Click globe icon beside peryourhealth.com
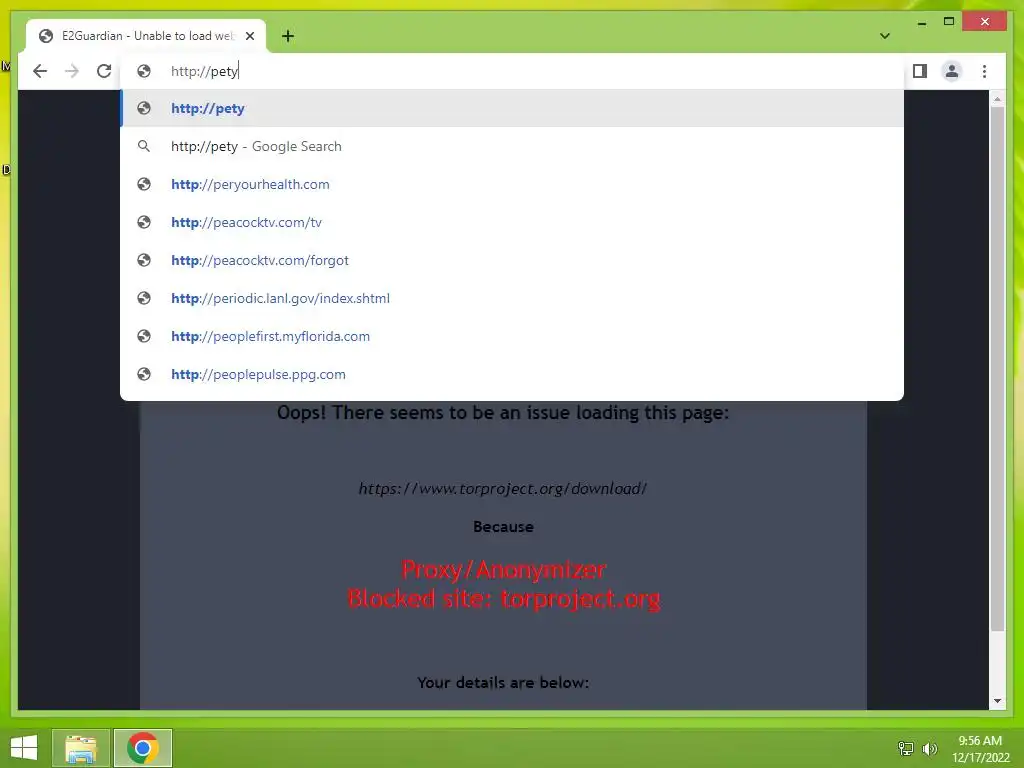Screen dimensions: 1024x768 point(144,184)
